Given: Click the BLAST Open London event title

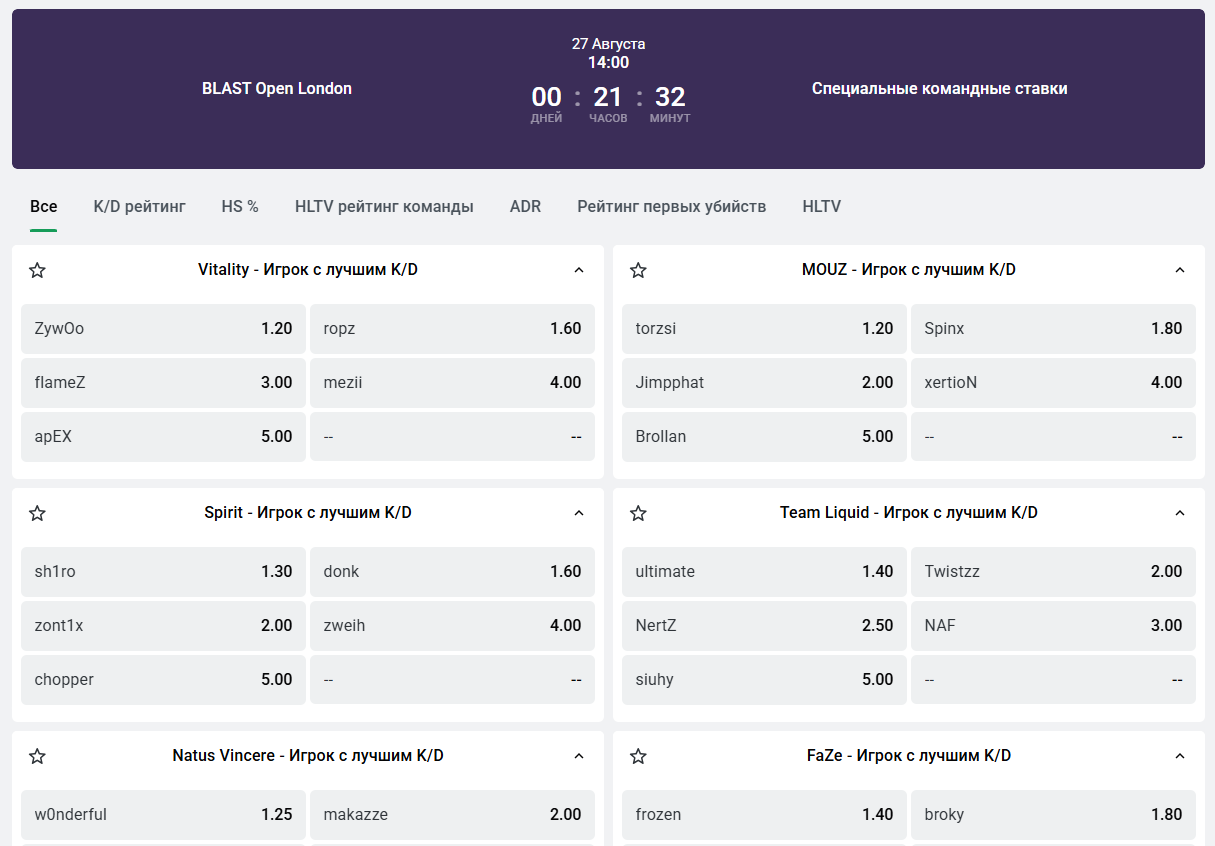Looking at the screenshot, I should tap(277, 88).
